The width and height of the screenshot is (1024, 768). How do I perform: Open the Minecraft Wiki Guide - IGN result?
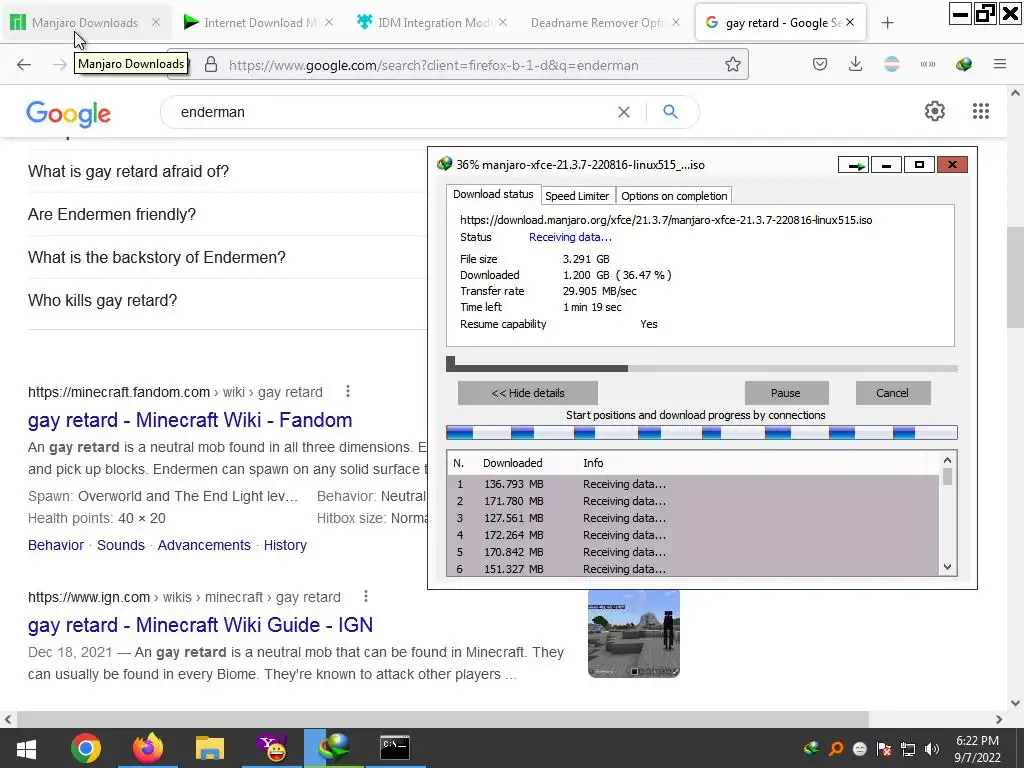point(200,625)
